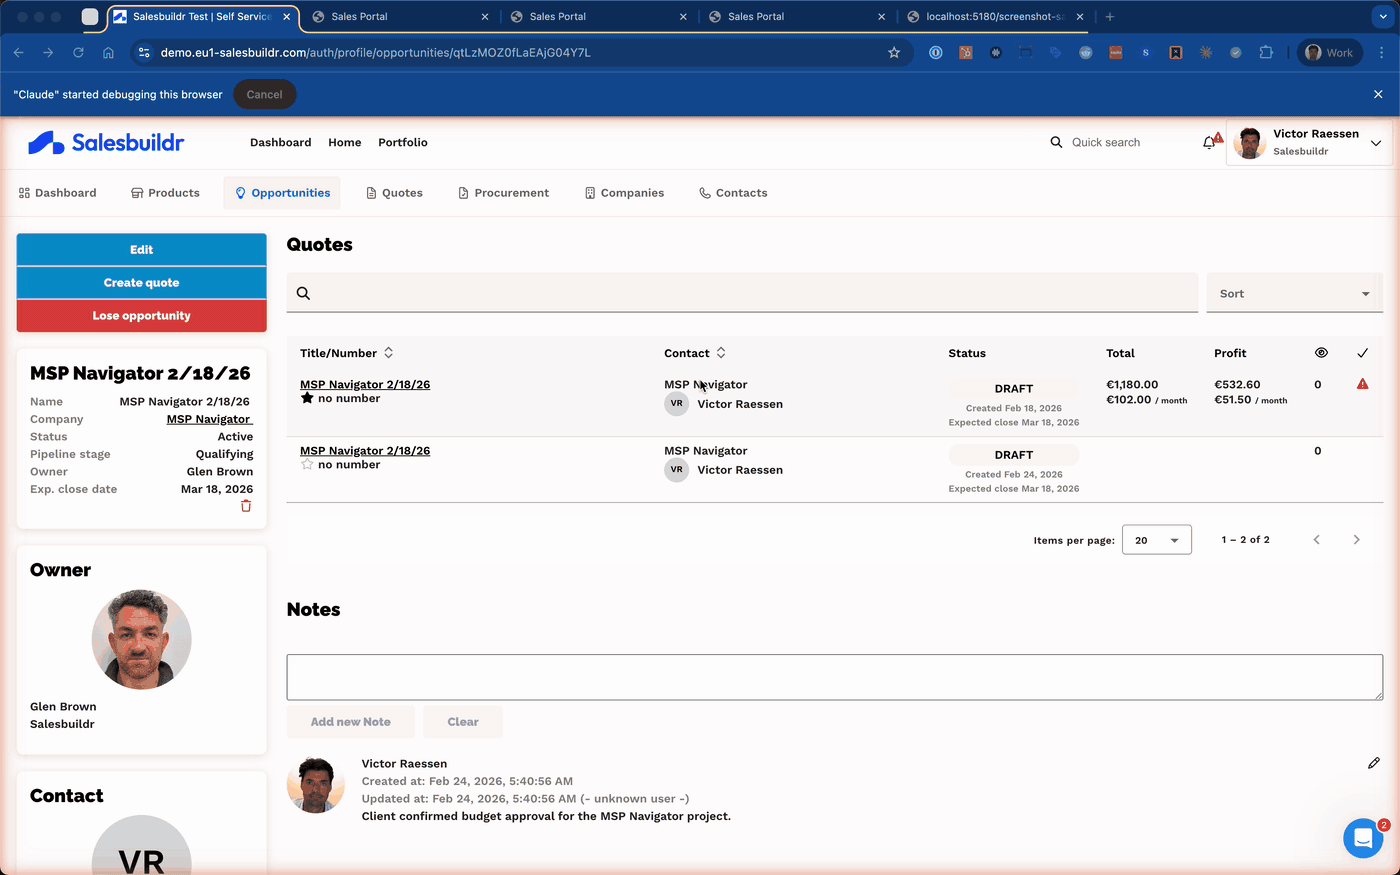Click into the Notes text area
This screenshot has height=875, width=1400.
click(x=835, y=677)
